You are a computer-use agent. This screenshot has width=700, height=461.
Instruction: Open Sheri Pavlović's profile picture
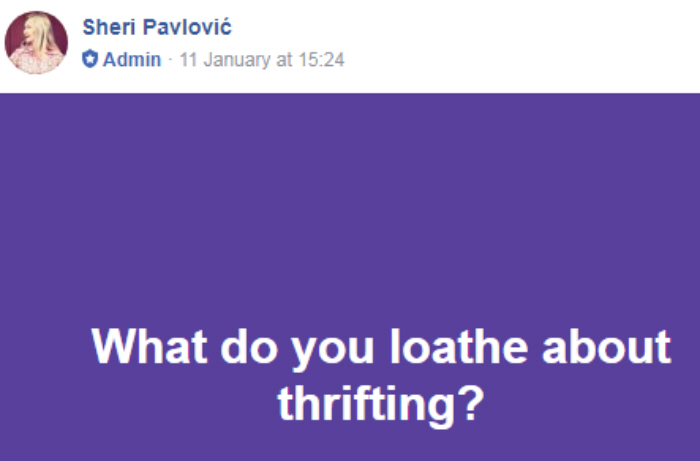(x=36, y=43)
